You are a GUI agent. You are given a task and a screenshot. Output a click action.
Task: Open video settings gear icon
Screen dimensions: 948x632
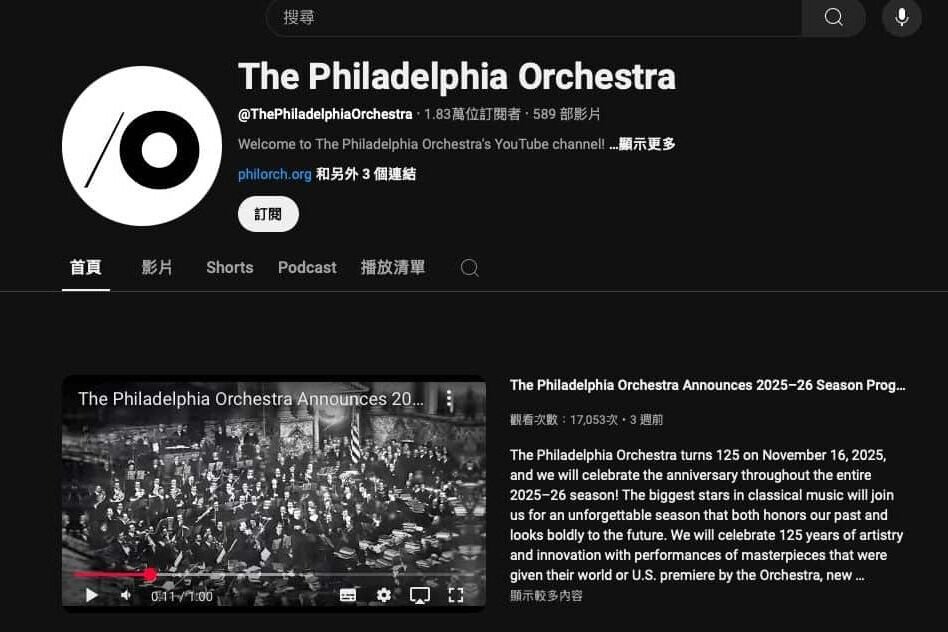pyautogui.click(x=383, y=595)
